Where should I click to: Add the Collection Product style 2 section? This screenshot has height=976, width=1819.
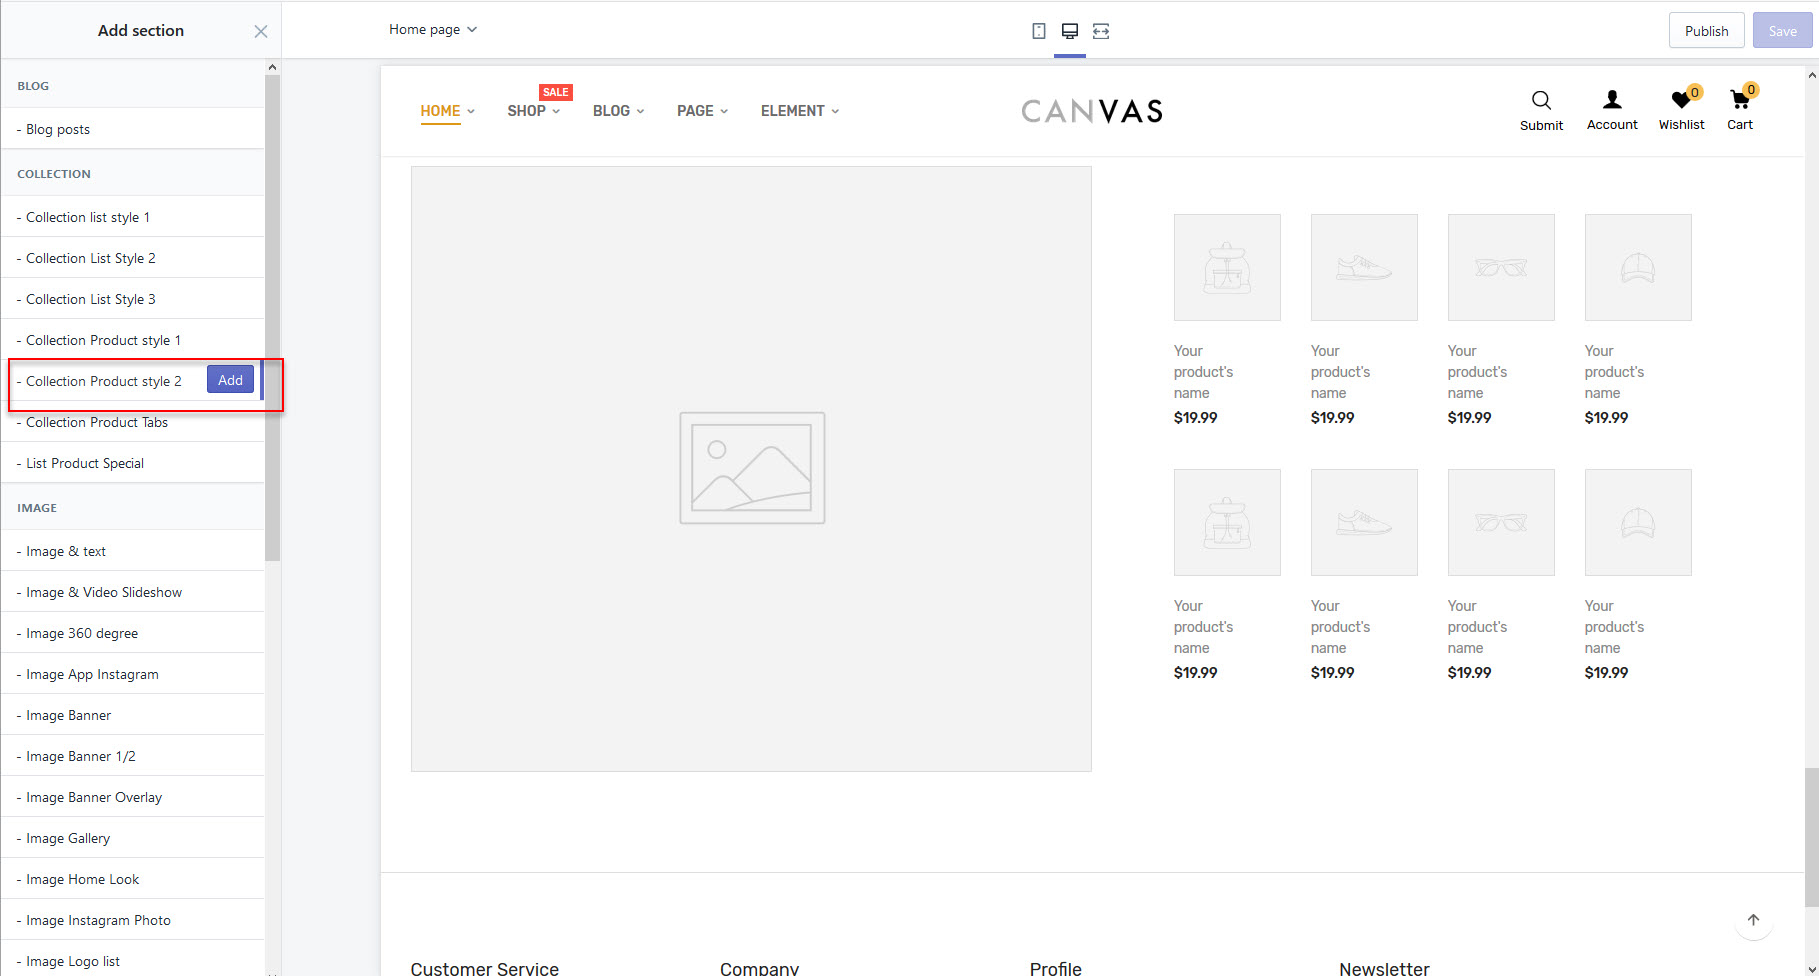[230, 380]
